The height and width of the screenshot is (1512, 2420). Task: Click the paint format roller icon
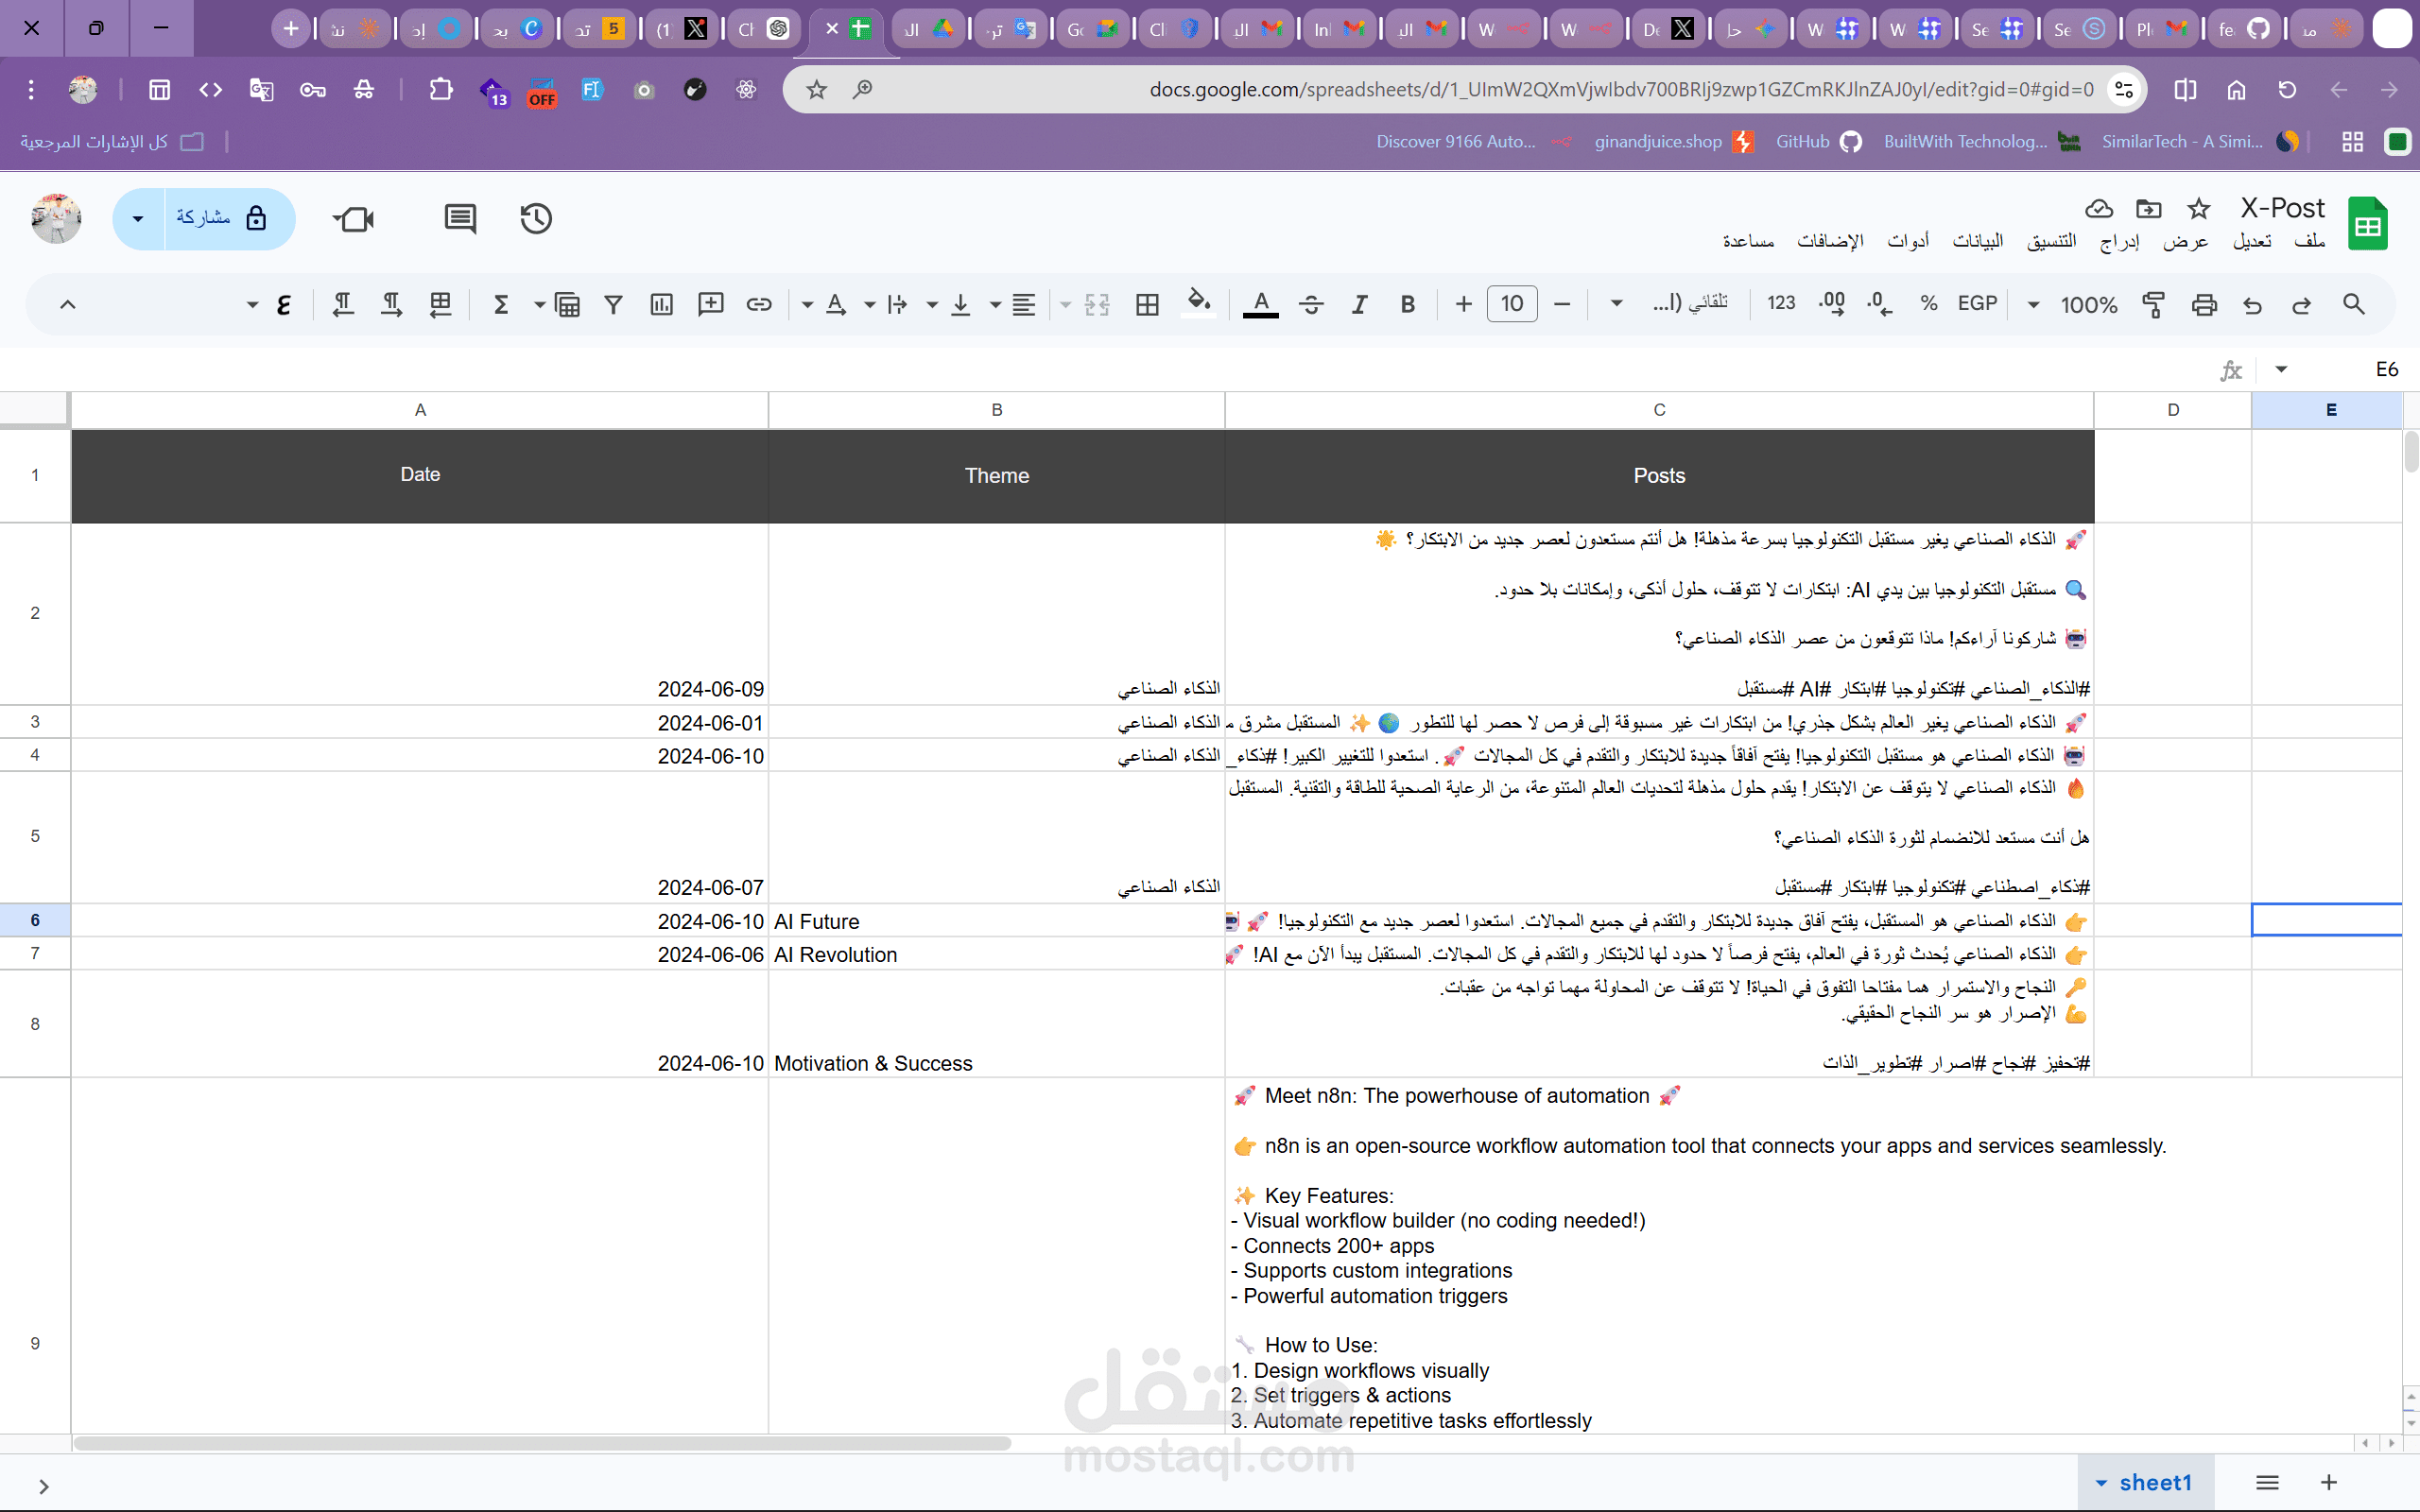click(2154, 304)
